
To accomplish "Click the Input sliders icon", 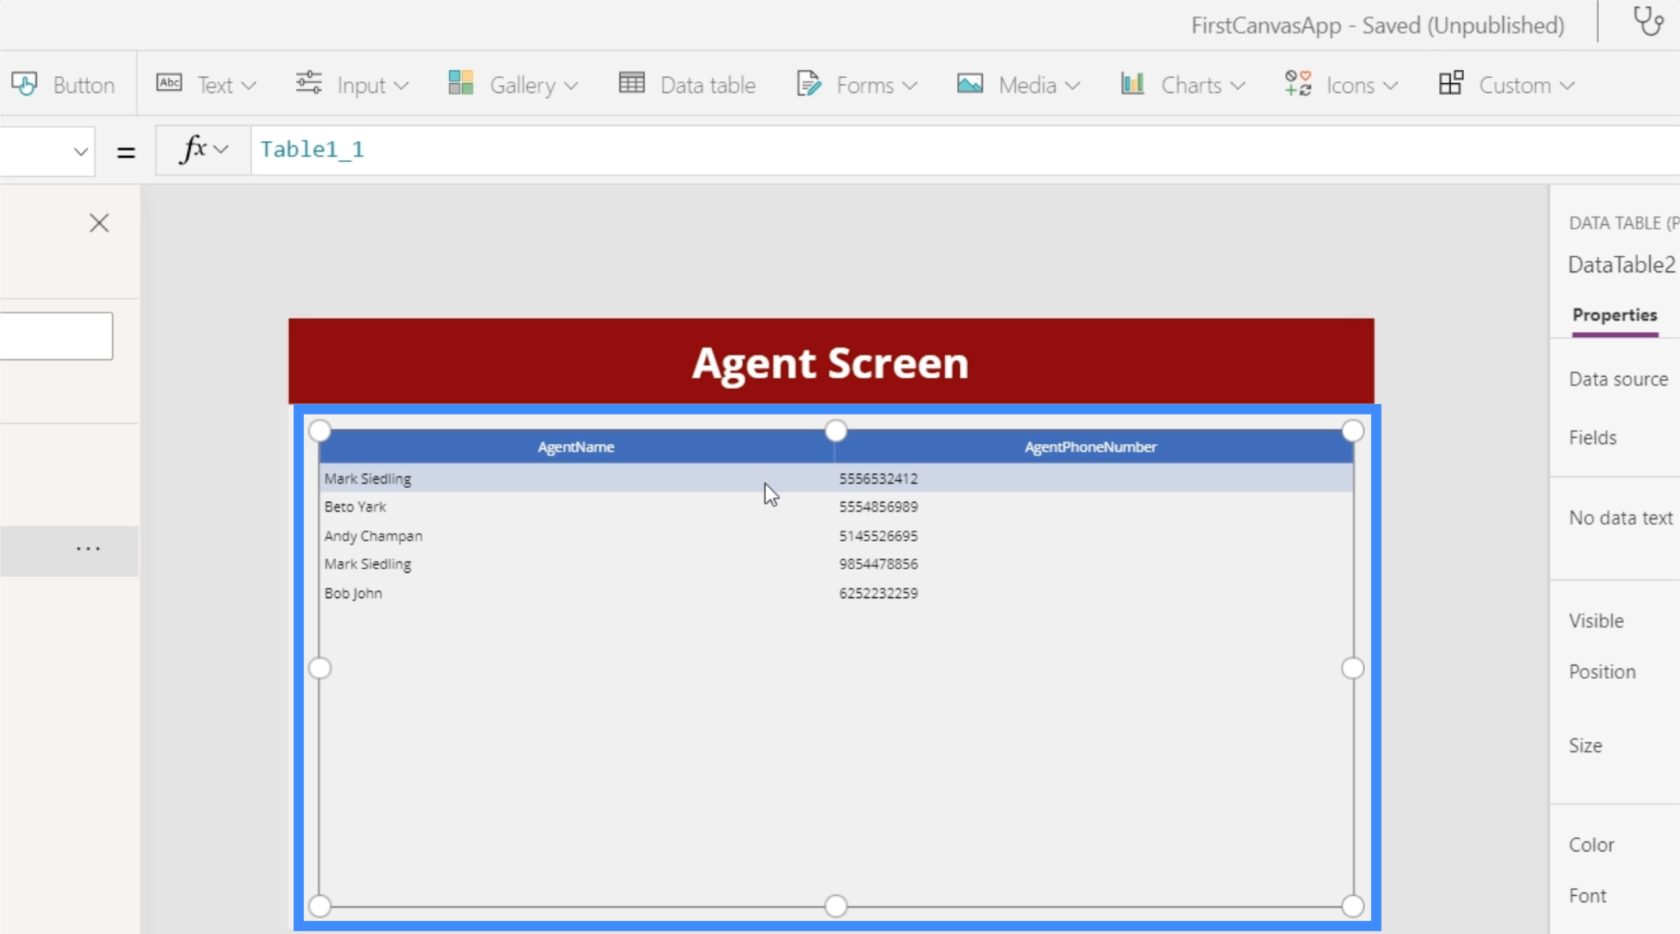I will click(x=309, y=83).
